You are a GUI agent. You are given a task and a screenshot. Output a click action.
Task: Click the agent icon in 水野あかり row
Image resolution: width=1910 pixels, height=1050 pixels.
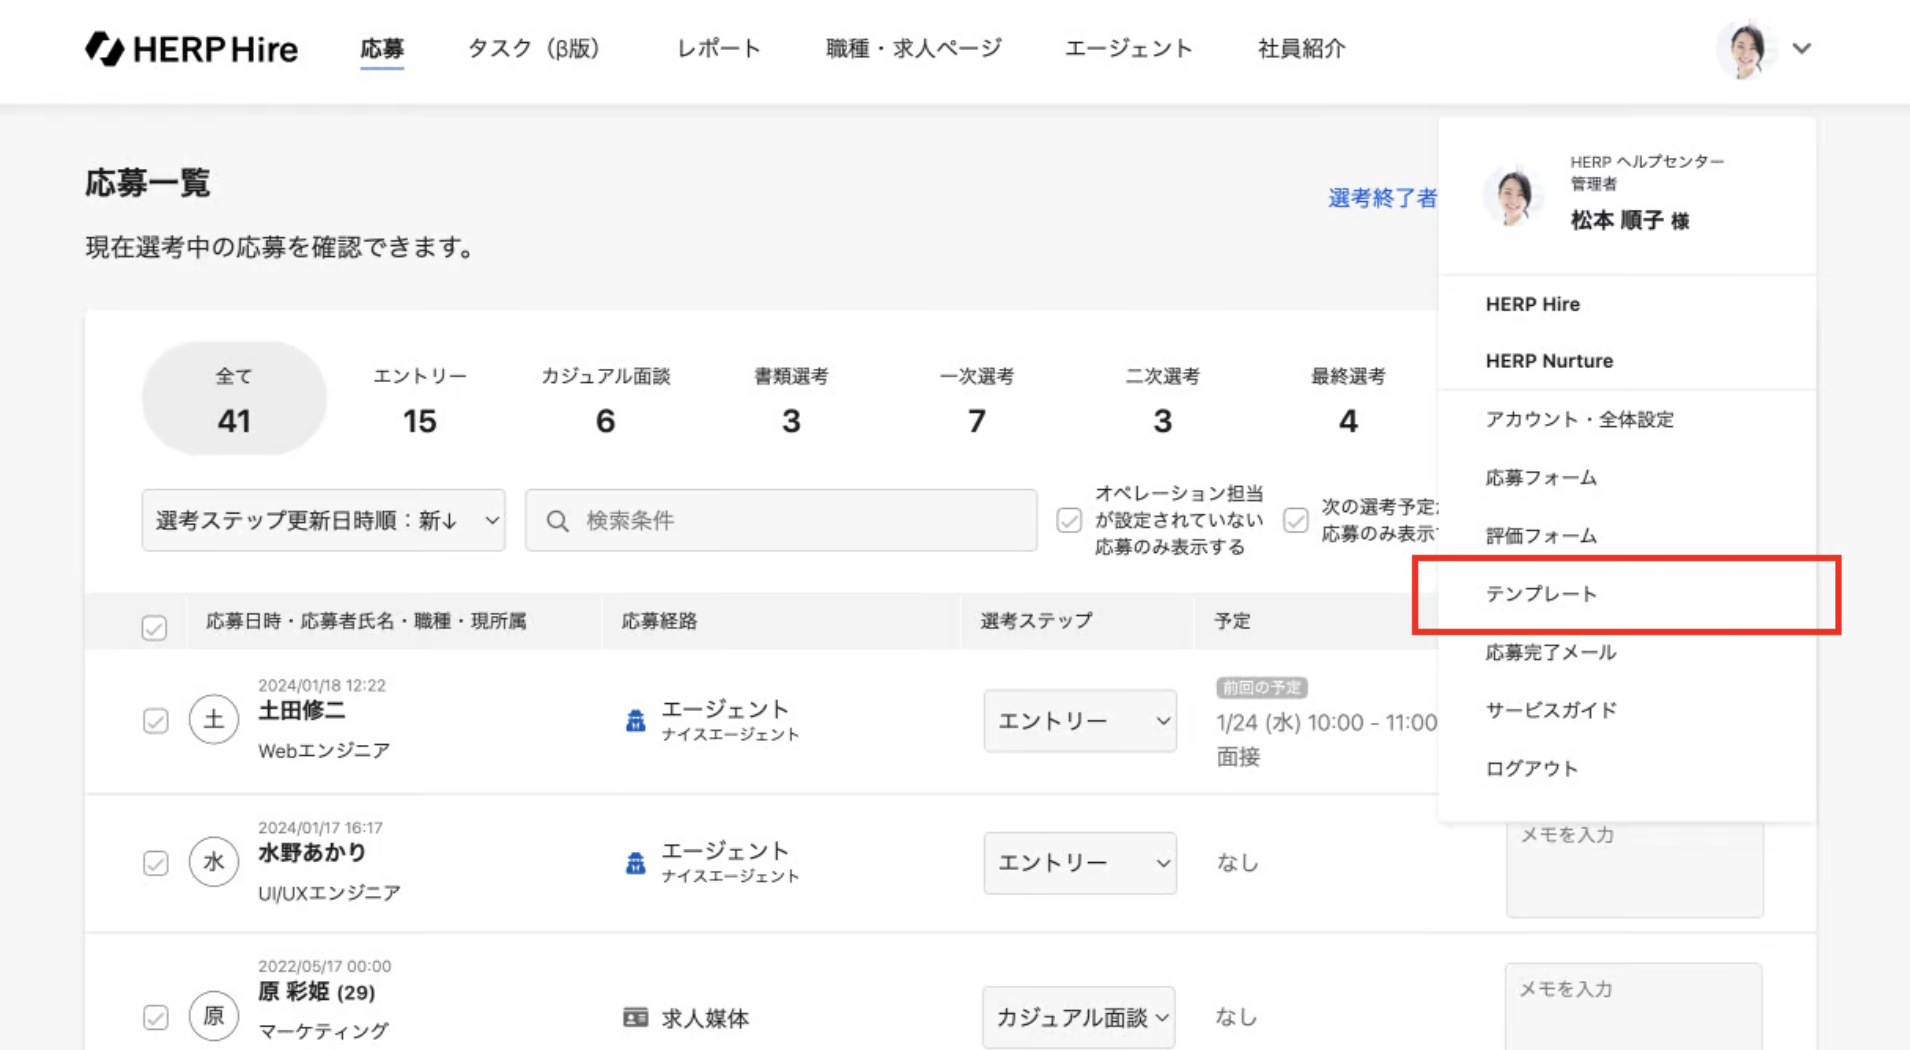[x=635, y=862]
